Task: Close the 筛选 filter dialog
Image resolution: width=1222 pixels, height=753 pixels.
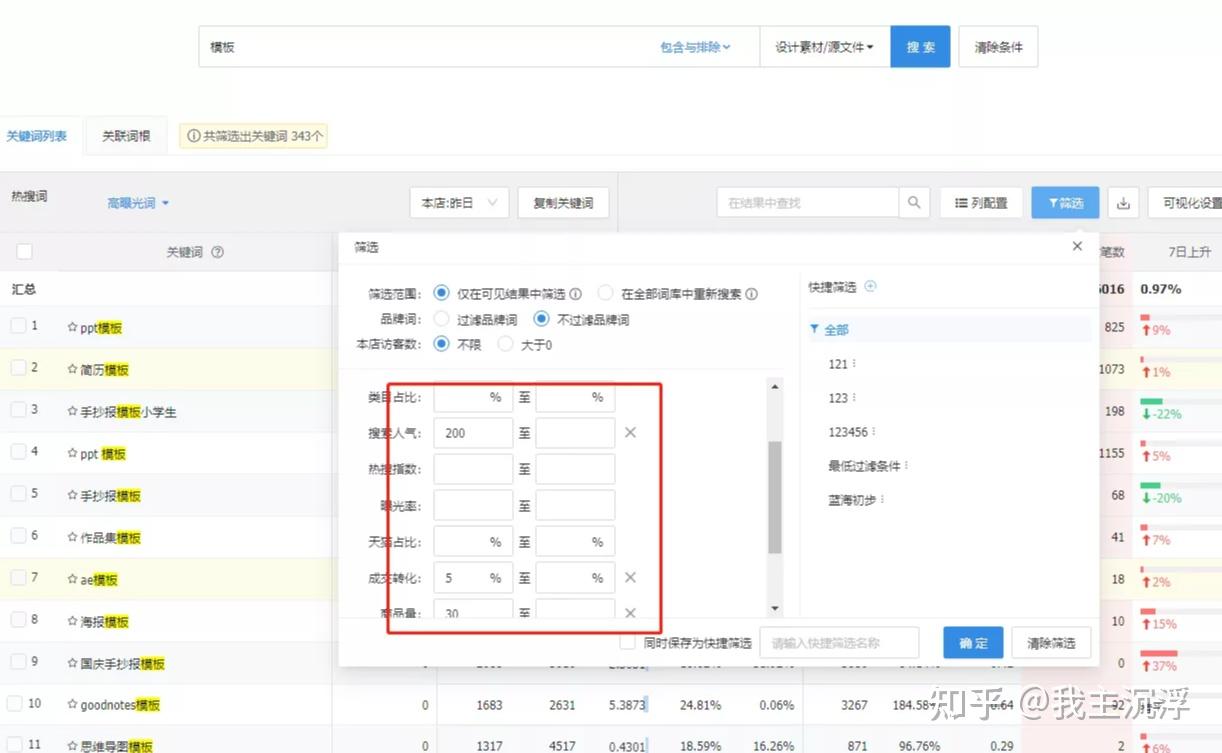Action: pos(1077,246)
